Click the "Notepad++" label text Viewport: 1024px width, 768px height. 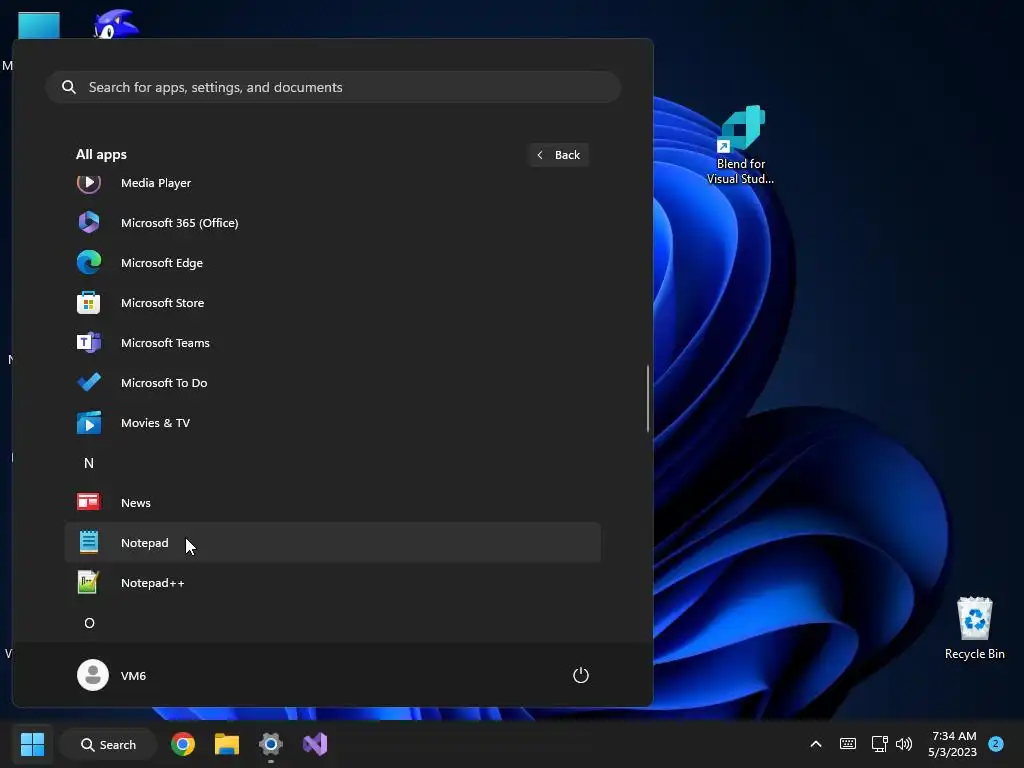click(x=153, y=583)
